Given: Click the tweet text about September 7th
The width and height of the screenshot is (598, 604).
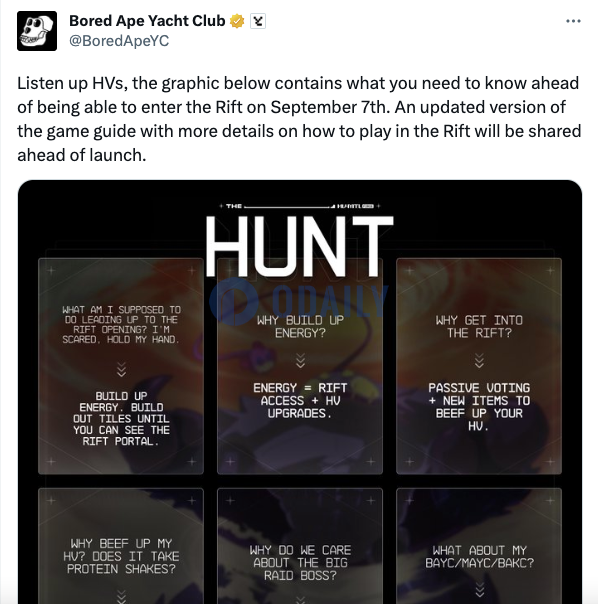Looking at the screenshot, I should click(x=299, y=119).
